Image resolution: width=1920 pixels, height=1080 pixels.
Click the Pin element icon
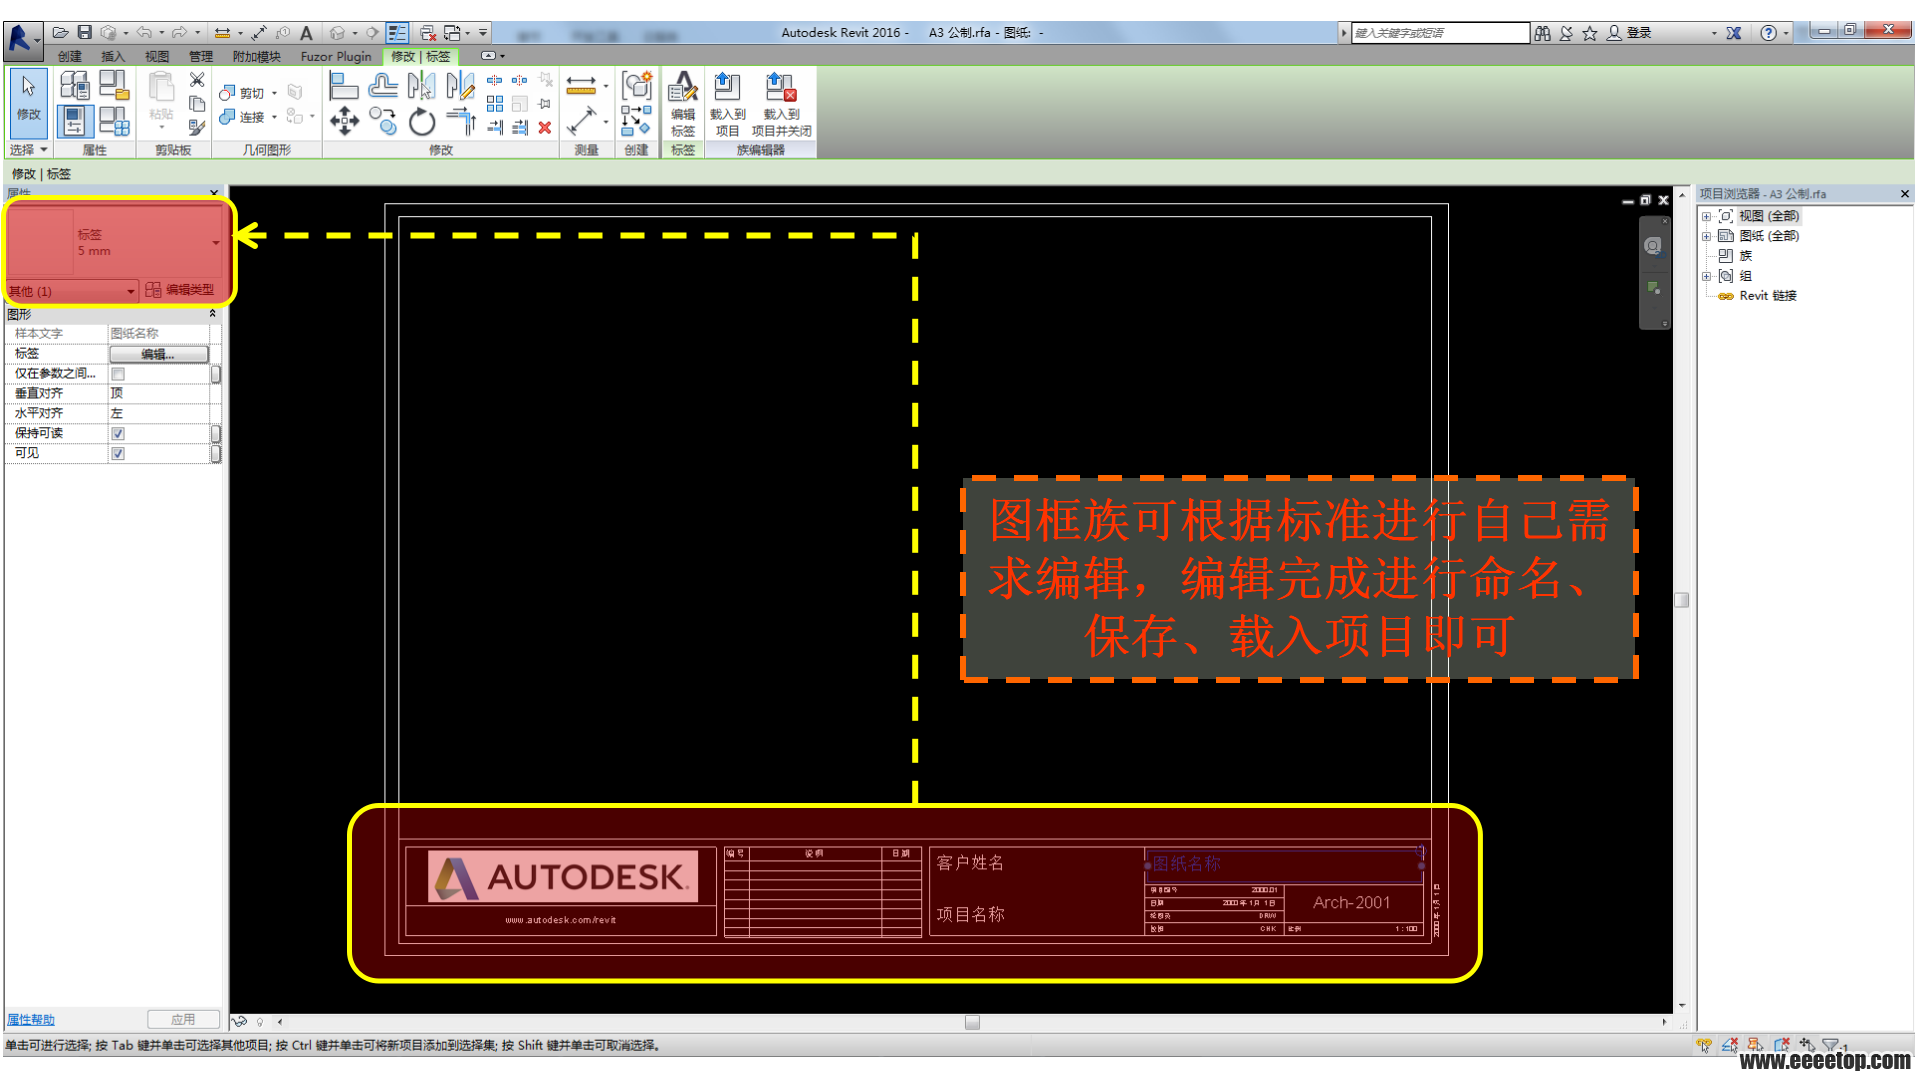[x=545, y=103]
